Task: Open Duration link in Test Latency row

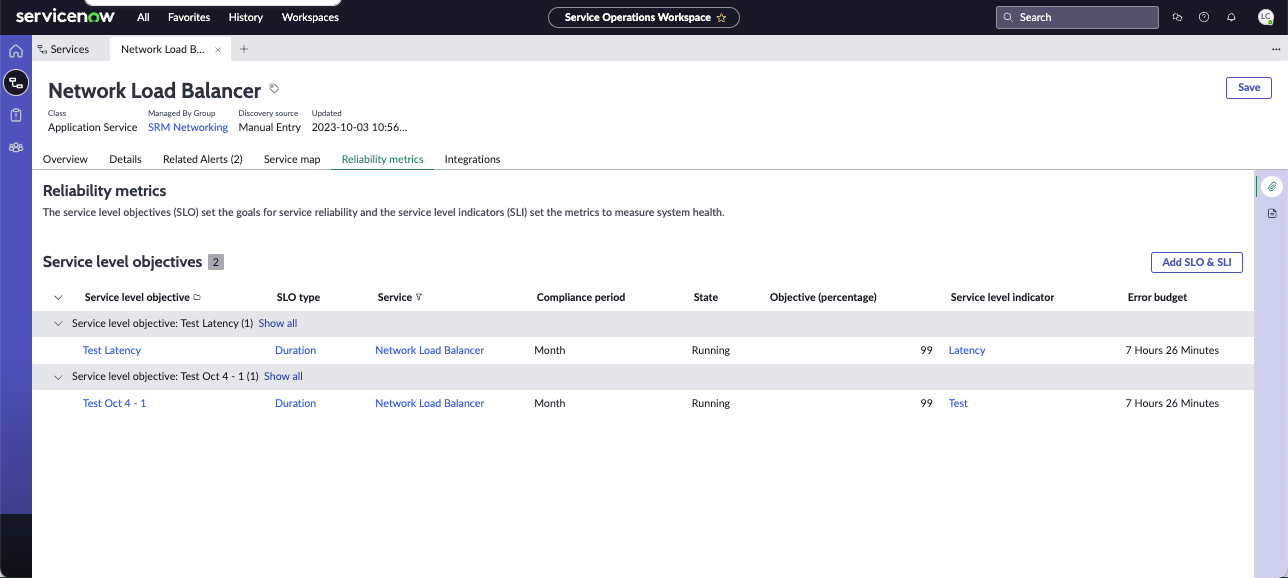Action: click(295, 350)
